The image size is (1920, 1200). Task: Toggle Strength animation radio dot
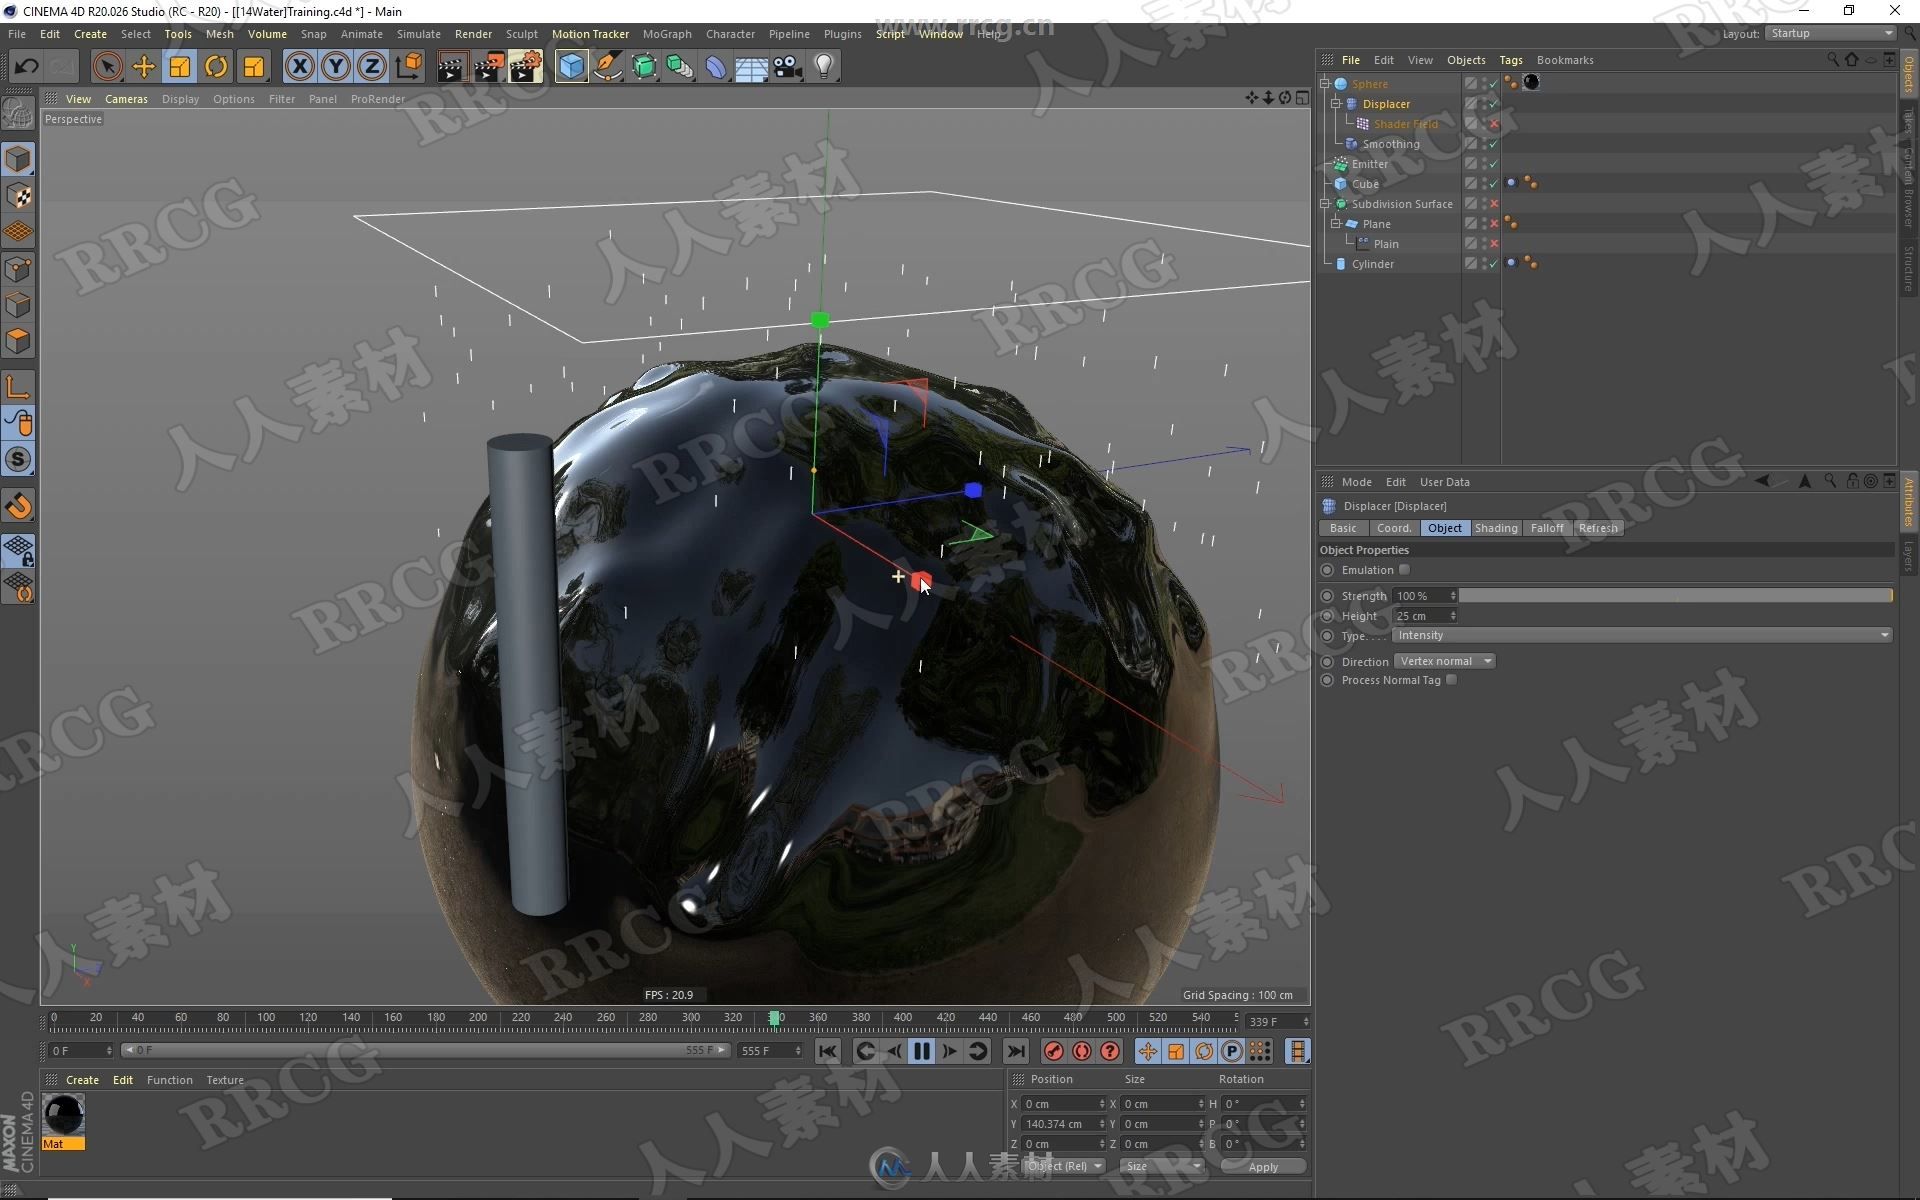(x=1328, y=596)
